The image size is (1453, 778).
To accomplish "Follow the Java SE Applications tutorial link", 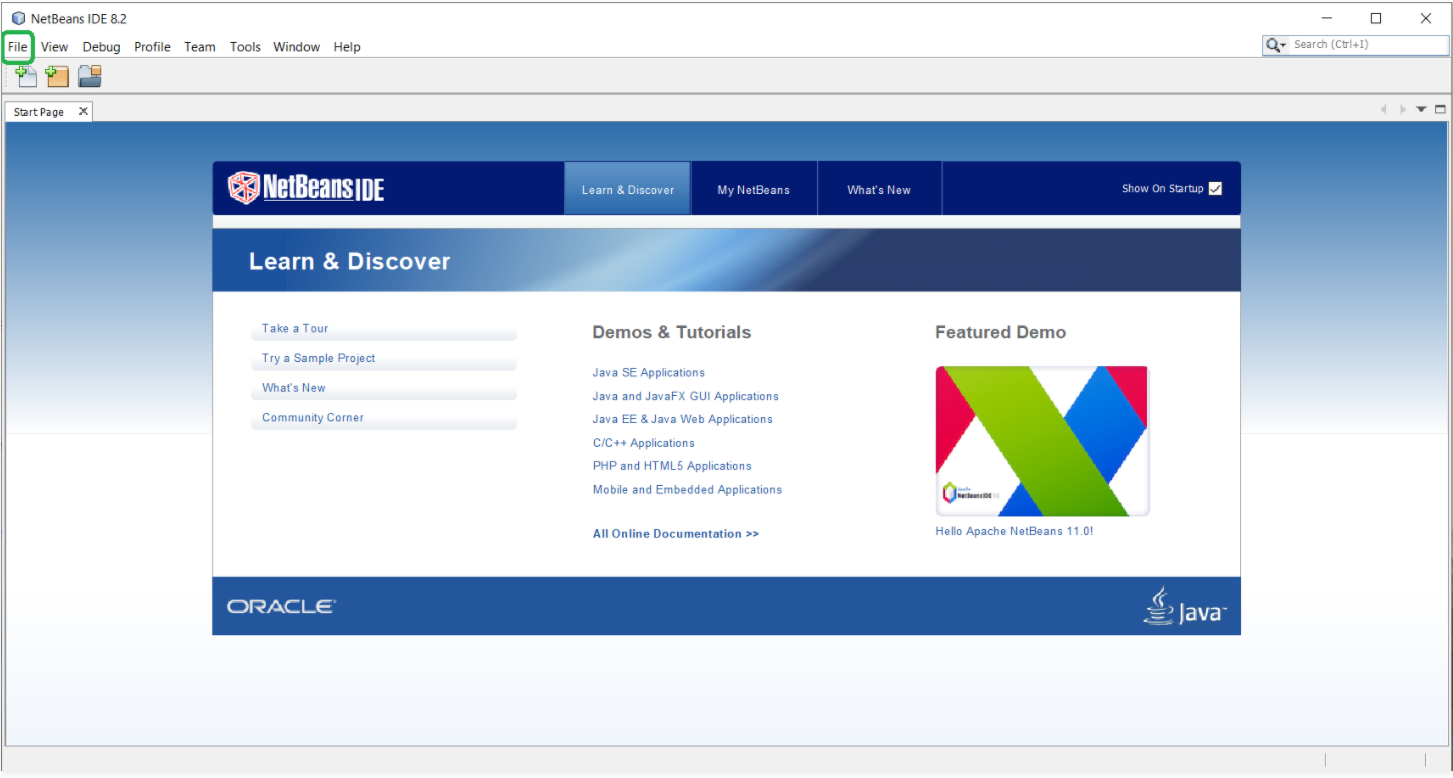I will click(648, 372).
